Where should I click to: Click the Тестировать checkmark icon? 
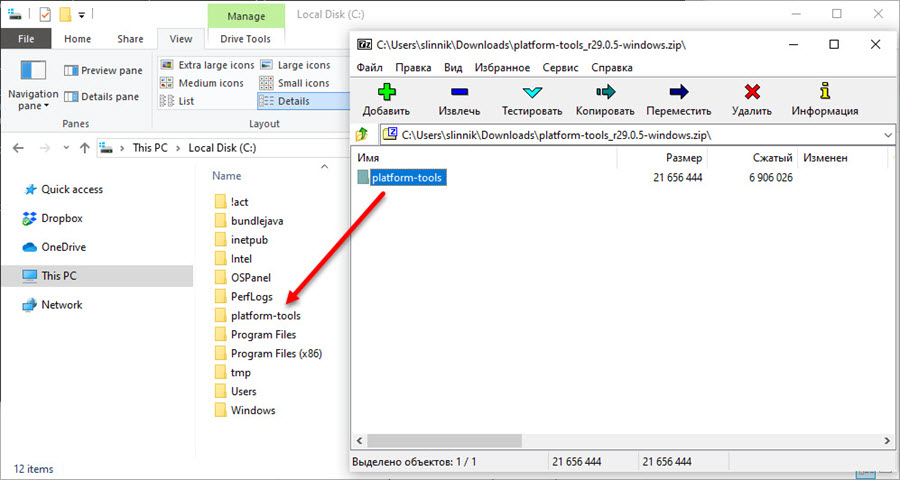tap(532, 92)
